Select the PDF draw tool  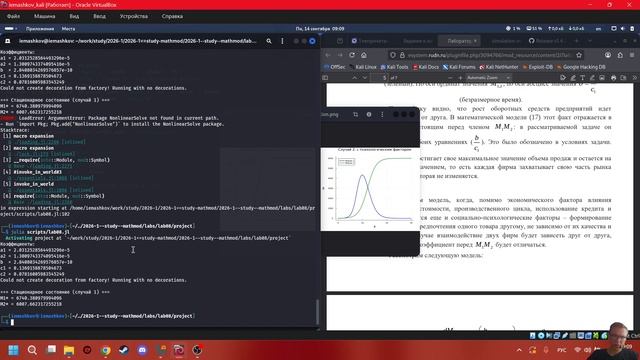(592, 78)
